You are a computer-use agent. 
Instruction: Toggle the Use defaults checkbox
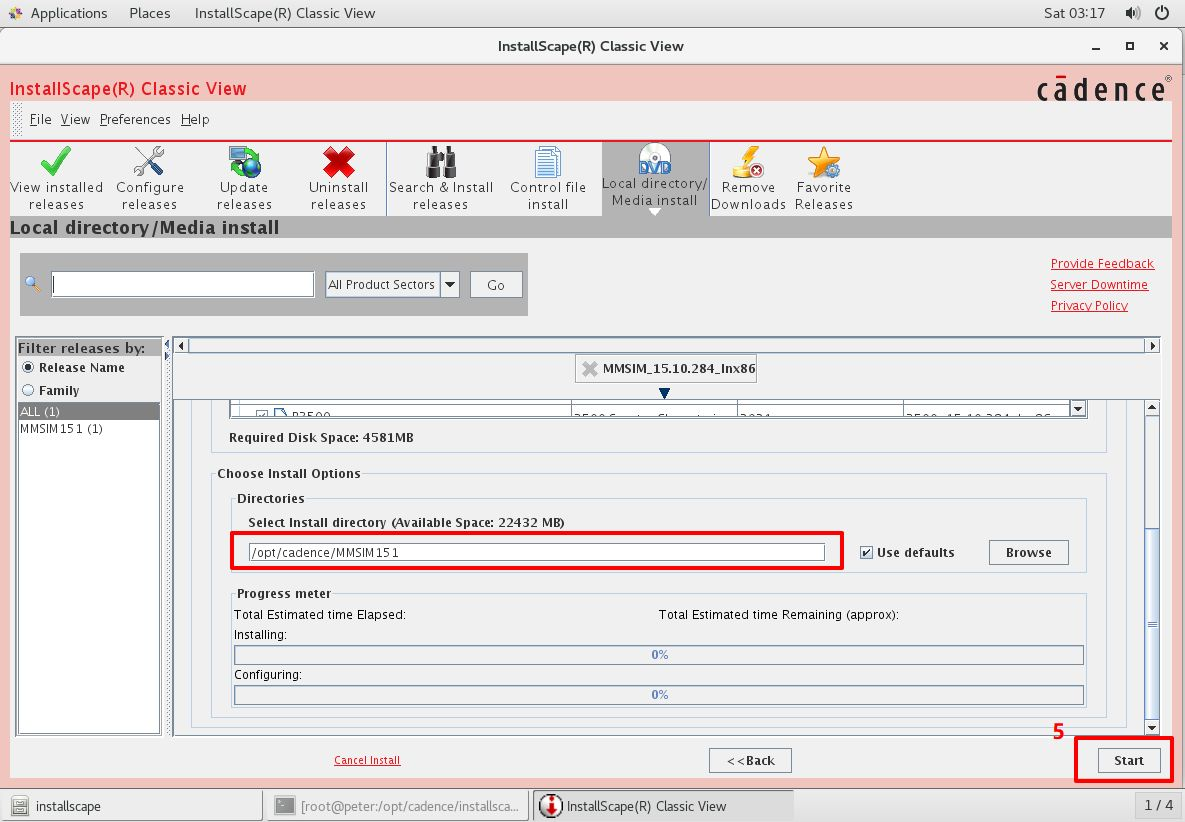pos(867,552)
